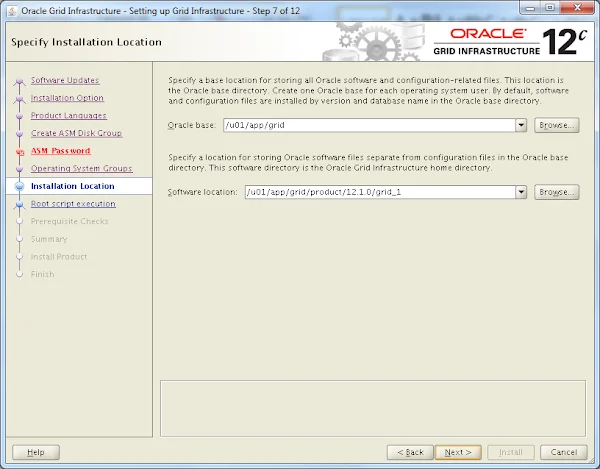The height and width of the screenshot is (469, 600).
Task: Click the Install Product step label
Action: (x=59, y=256)
